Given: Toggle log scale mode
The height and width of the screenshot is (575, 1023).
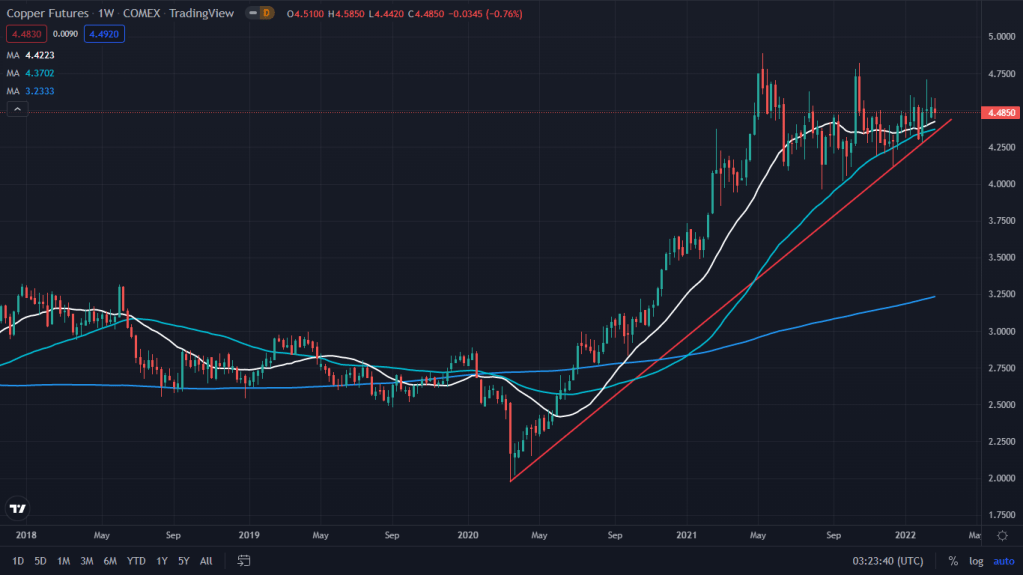Looking at the screenshot, I should click(x=977, y=561).
